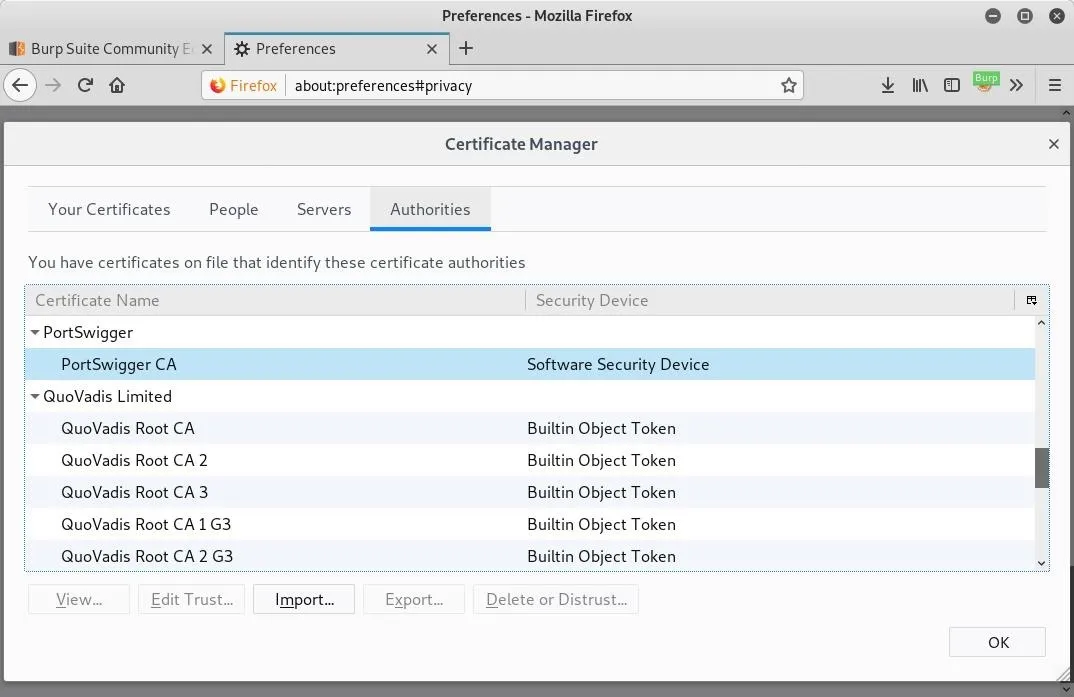Click the Delete or Distrust... button

pos(556,599)
